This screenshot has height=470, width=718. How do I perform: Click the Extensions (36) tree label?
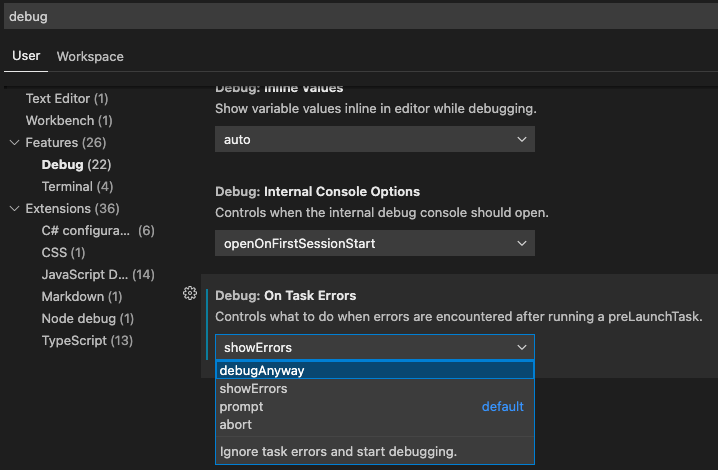[x=72, y=208]
